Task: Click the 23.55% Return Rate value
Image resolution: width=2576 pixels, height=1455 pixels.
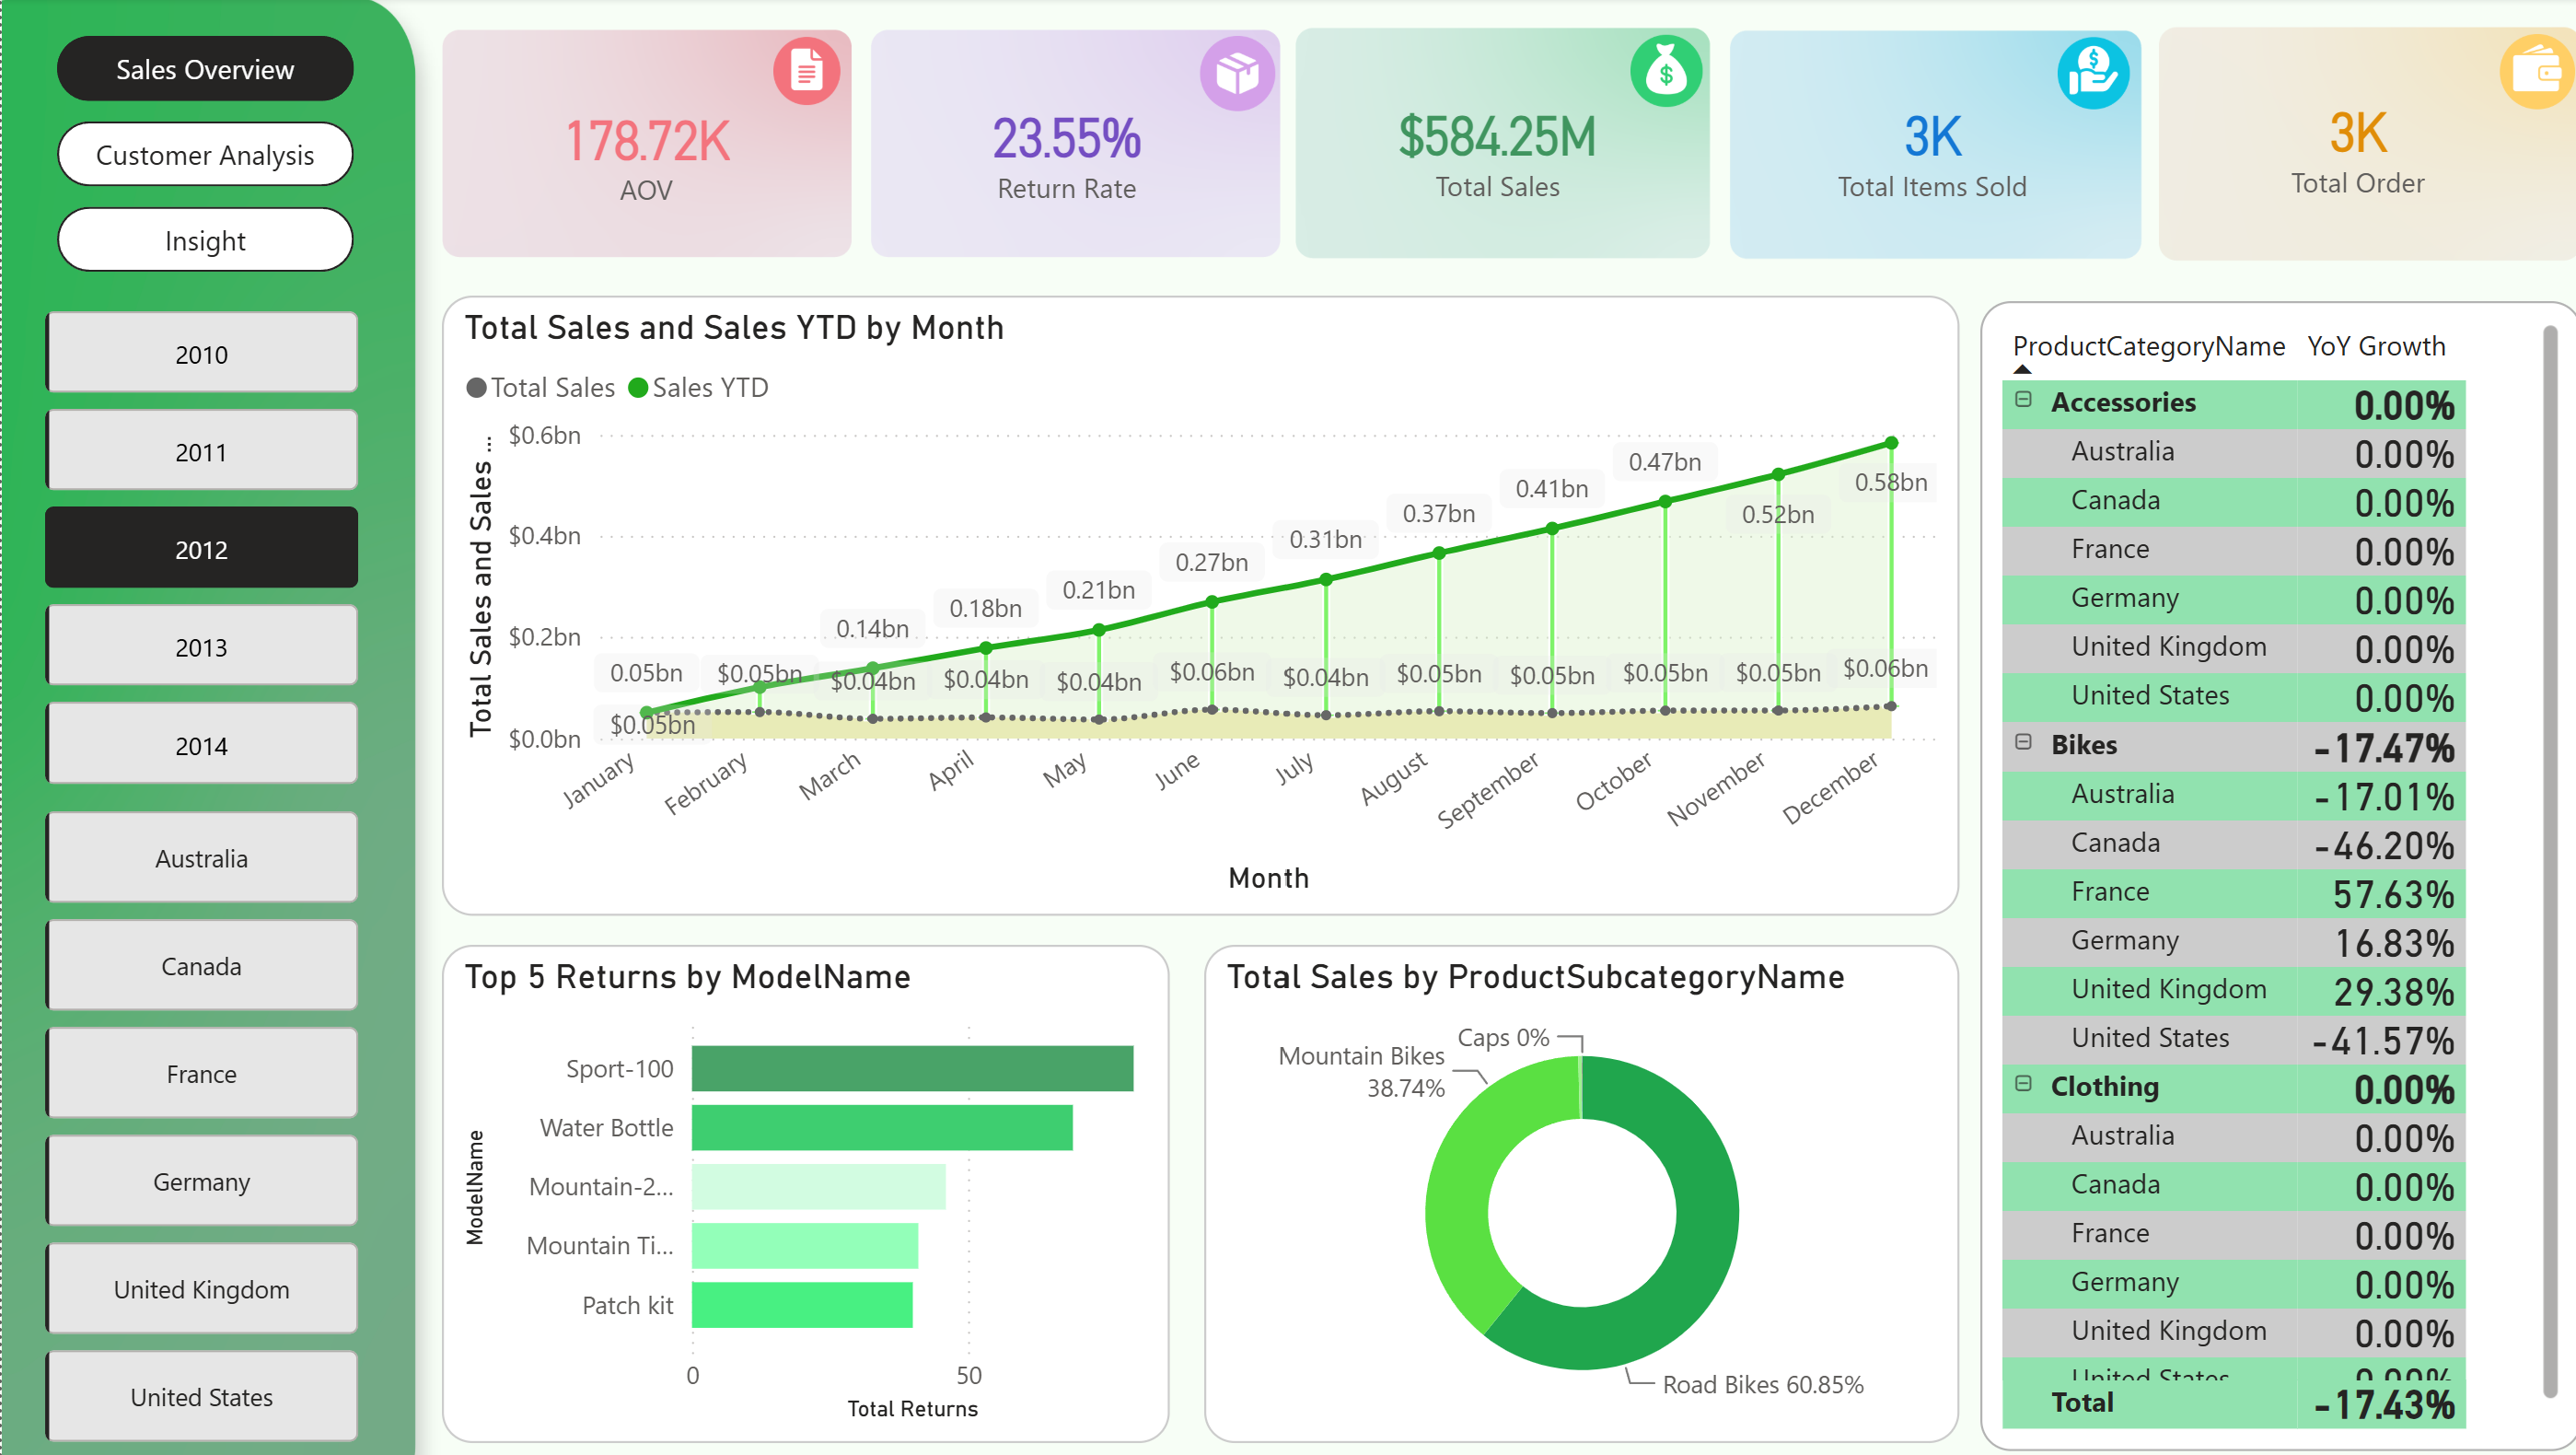Action: coord(1066,138)
